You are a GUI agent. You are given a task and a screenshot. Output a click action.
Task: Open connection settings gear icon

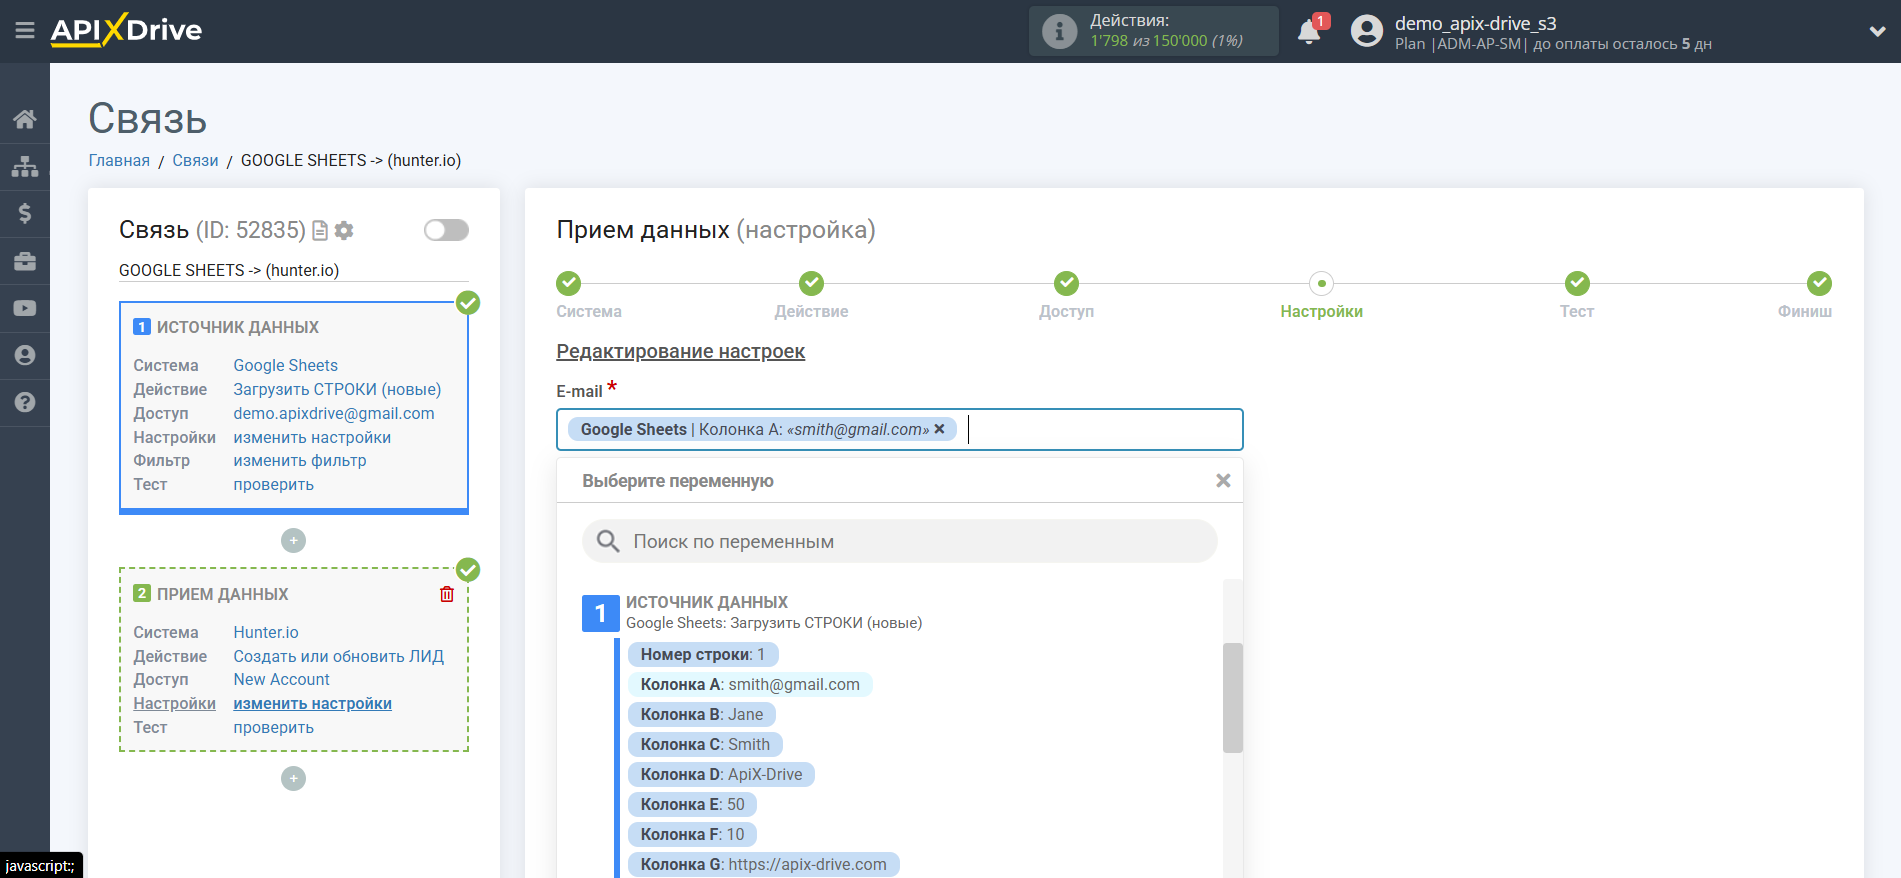[x=344, y=231]
